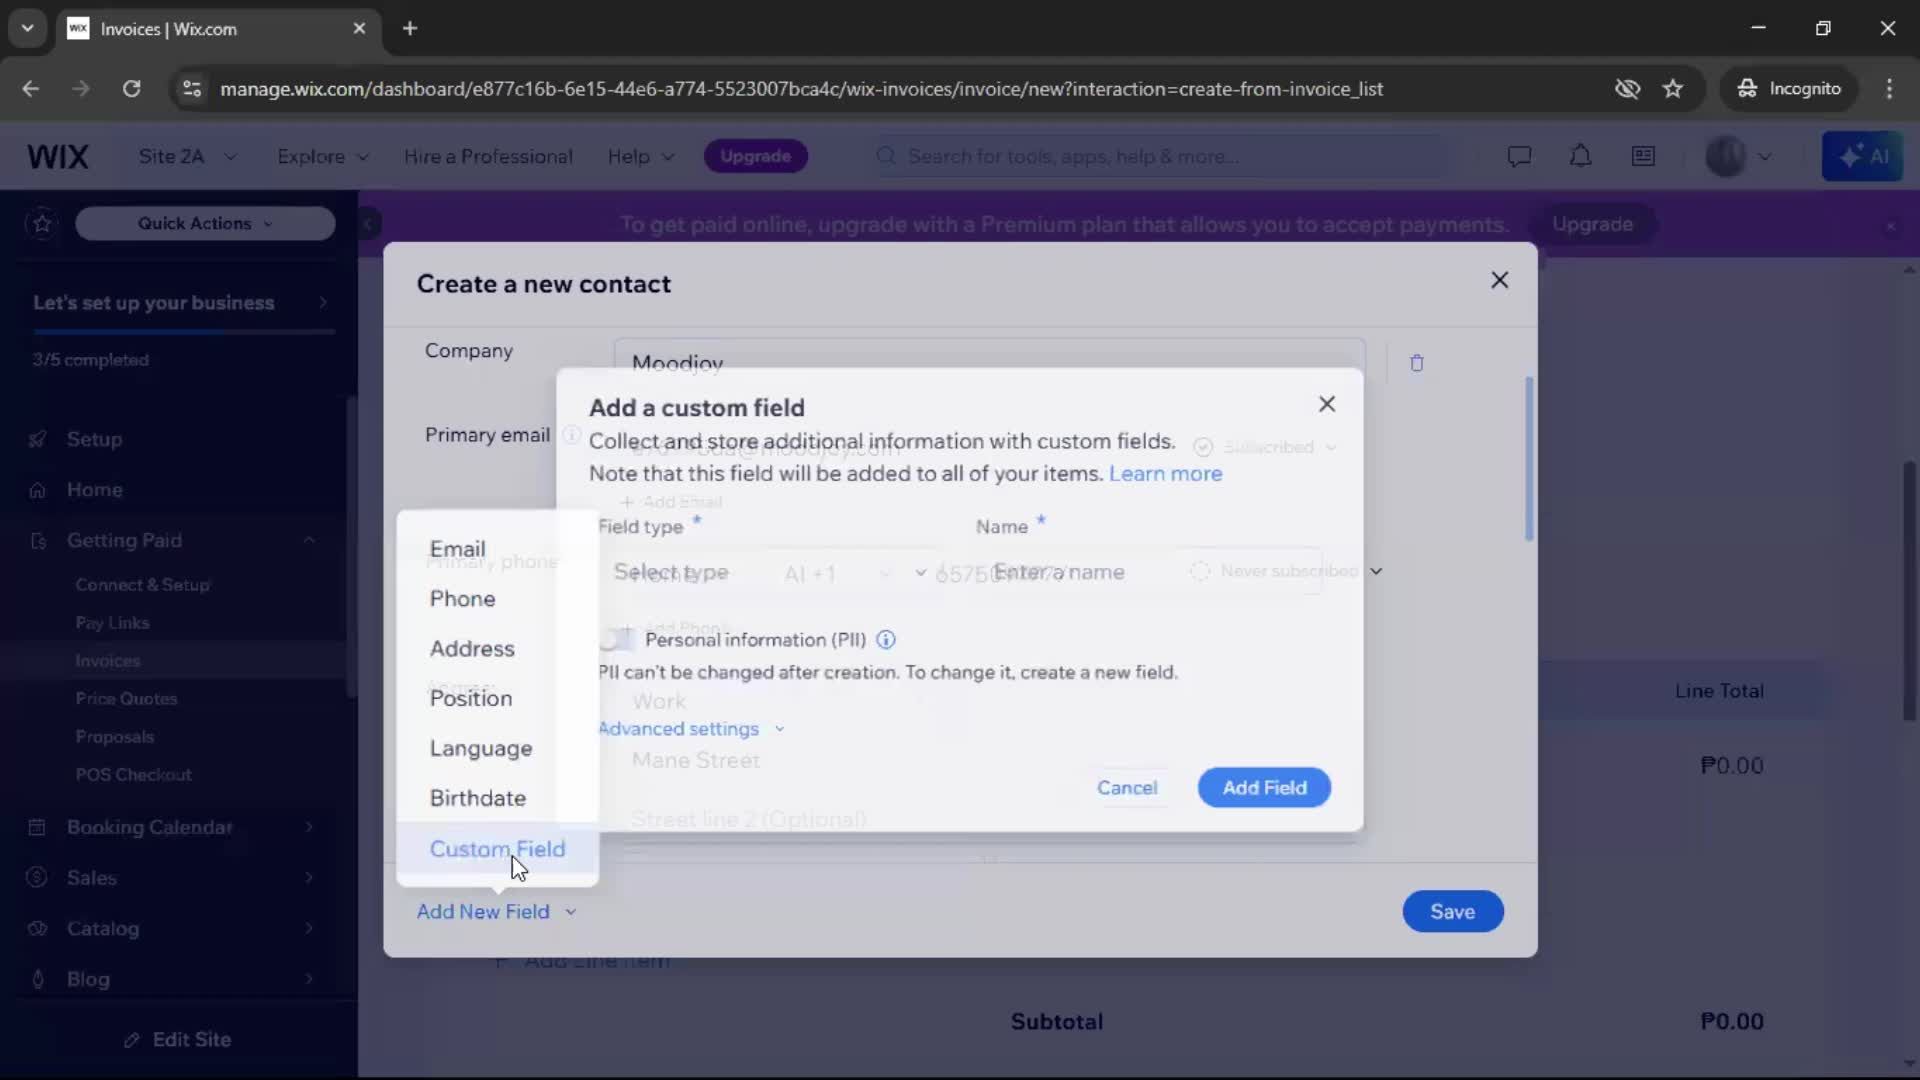Open the Learn more link
The height and width of the screenshot is (1080, 1920).
(x=1165, y=474)
